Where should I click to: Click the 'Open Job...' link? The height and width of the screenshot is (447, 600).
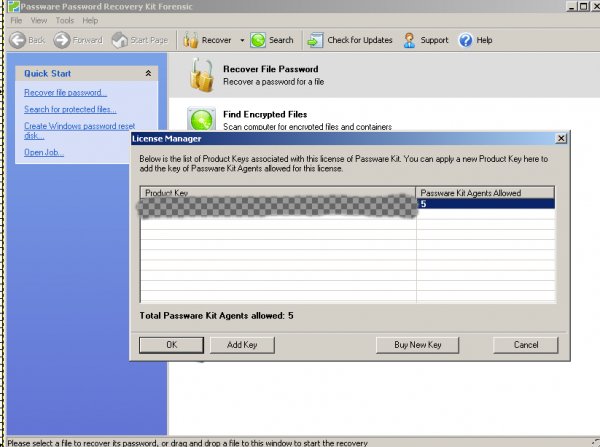tap(44, 152)
